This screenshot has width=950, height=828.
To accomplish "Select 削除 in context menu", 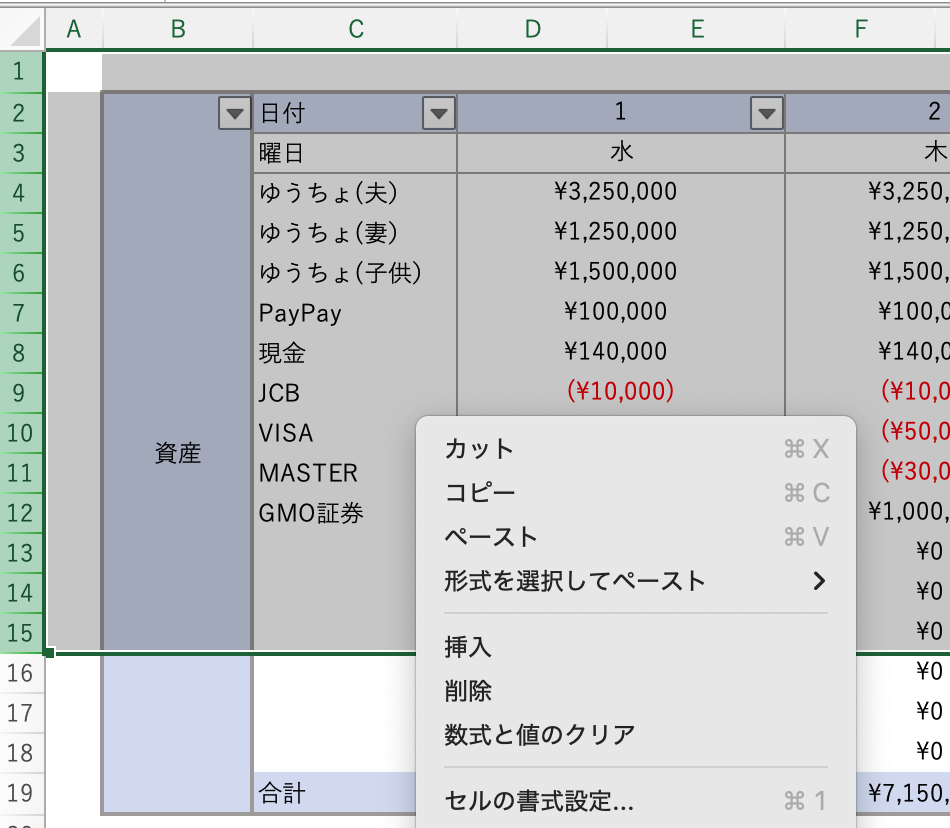I will [x=468, y=691].
